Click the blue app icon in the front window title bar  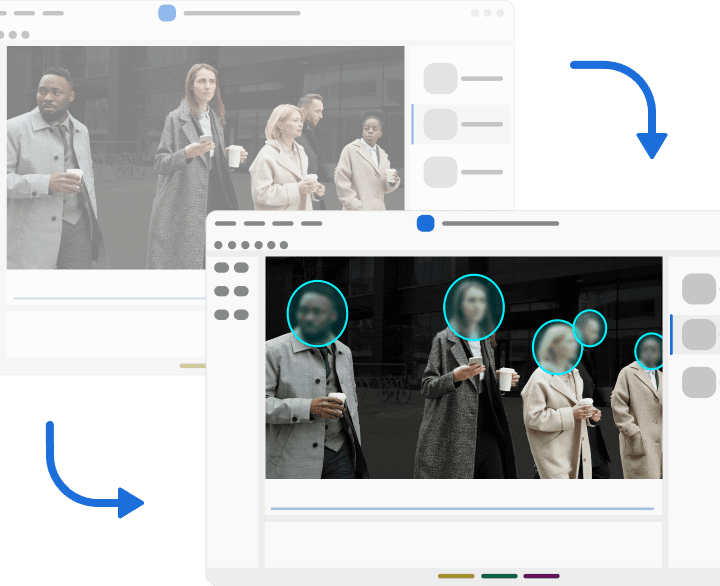click(x=425, y=223)
